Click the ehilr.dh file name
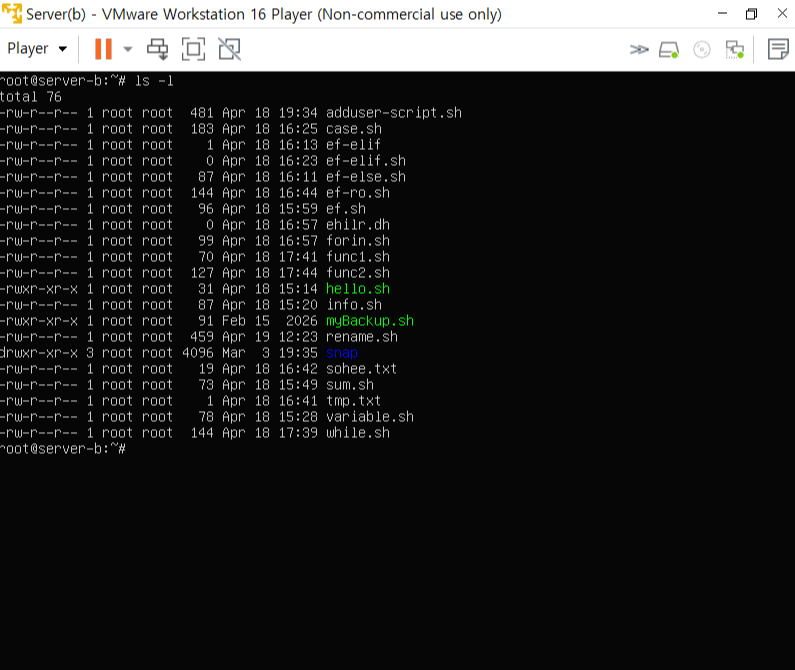 click(358, 225)
